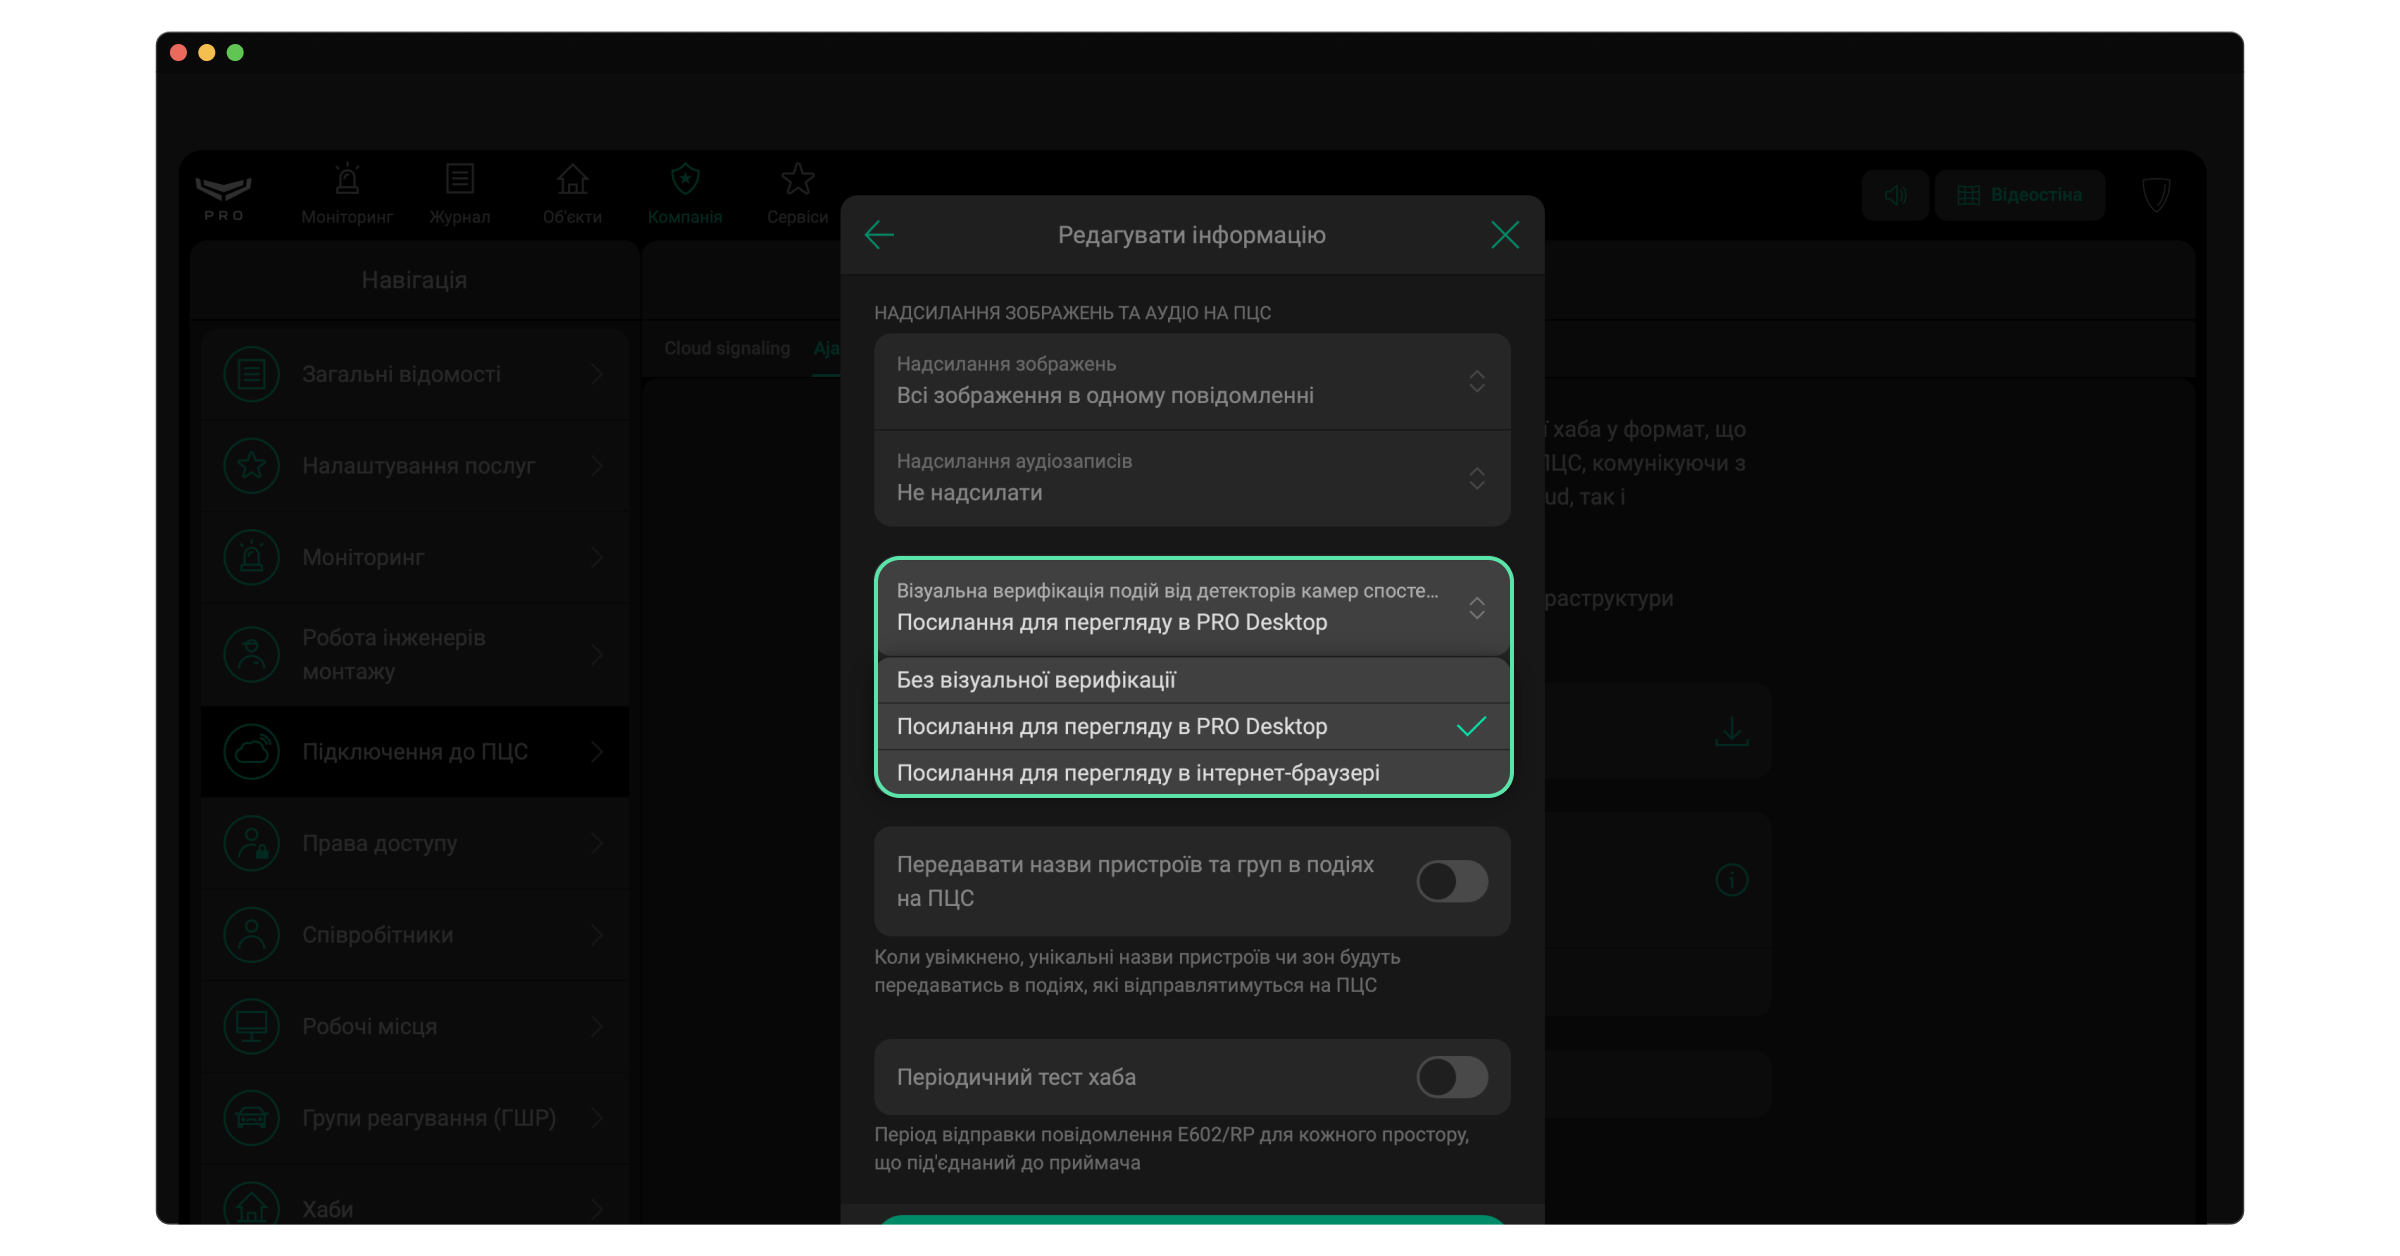Open the Надсилання зображень dropdown
The height and width of the screenshot is (1256, 2400).
(x=1191, y=381)
